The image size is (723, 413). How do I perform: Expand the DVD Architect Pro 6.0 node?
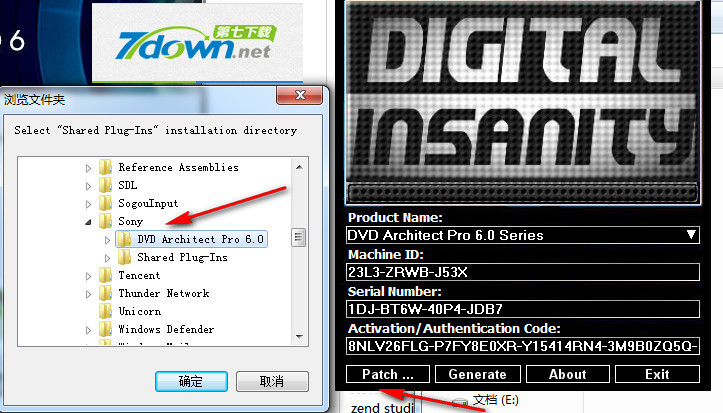click(107, 240)
